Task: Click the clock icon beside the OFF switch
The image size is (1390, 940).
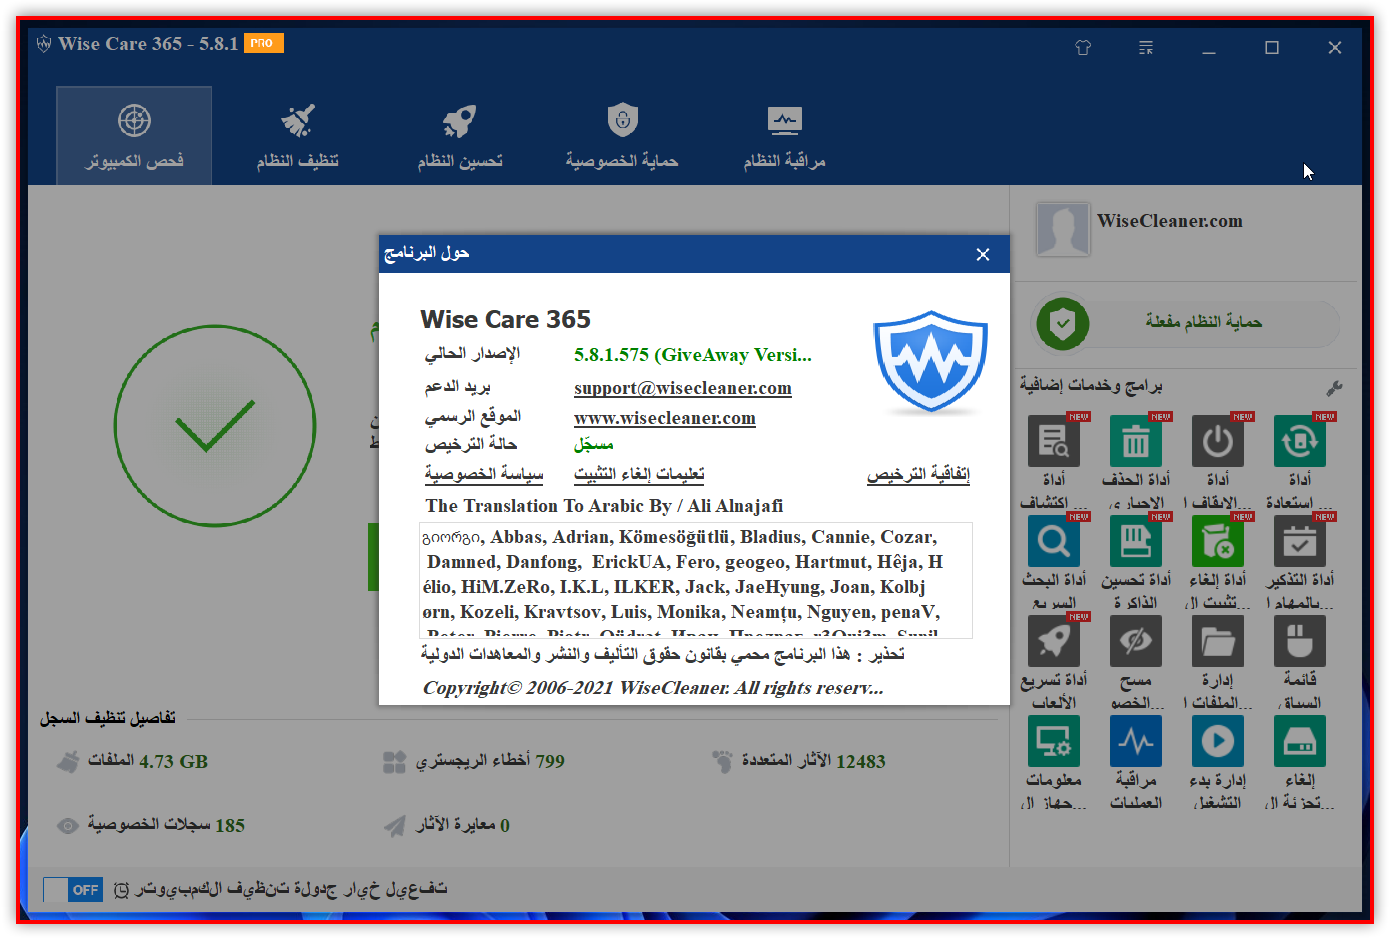Action: click(122, 890)
